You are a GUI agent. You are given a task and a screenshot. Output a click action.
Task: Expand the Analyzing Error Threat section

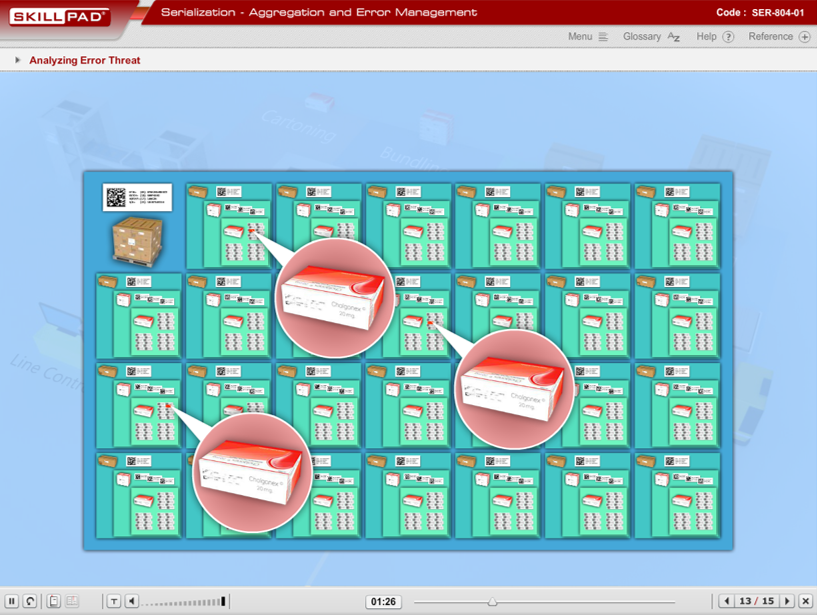(x=18, y=60)
